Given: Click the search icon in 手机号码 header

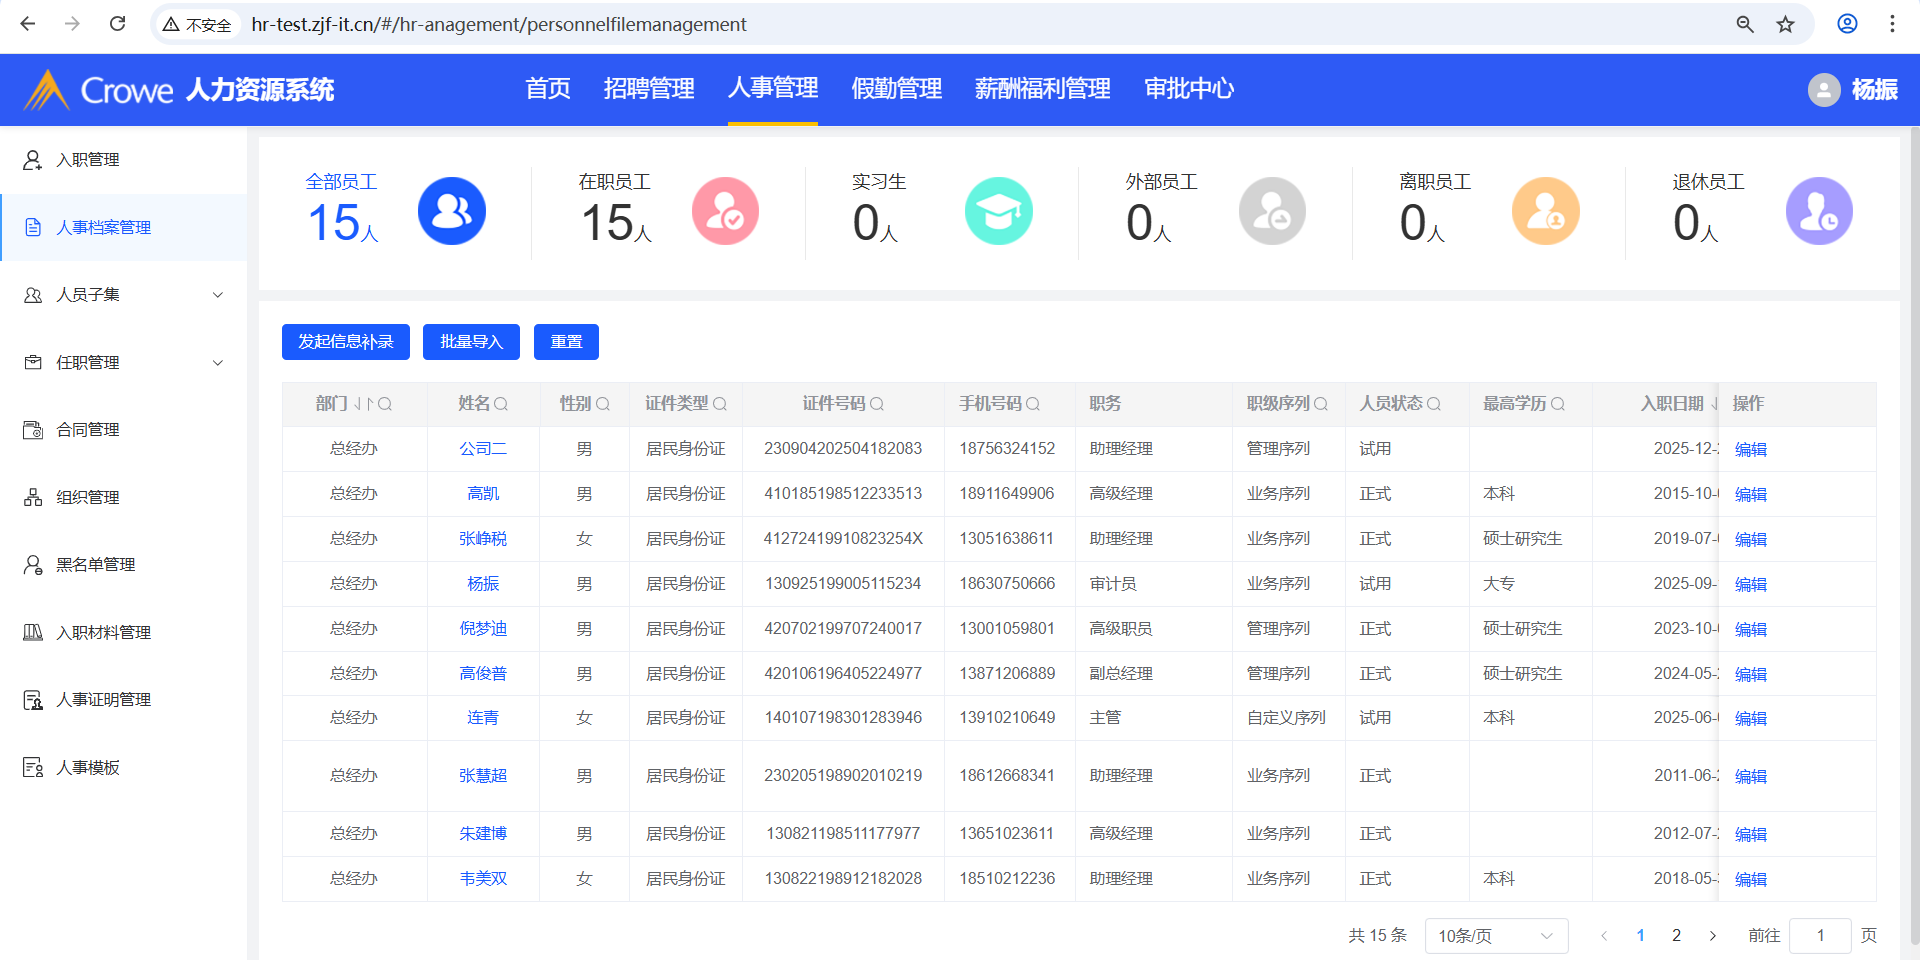Looking at the screenshot, I should pyautogui.click(x=1033, y=404).
